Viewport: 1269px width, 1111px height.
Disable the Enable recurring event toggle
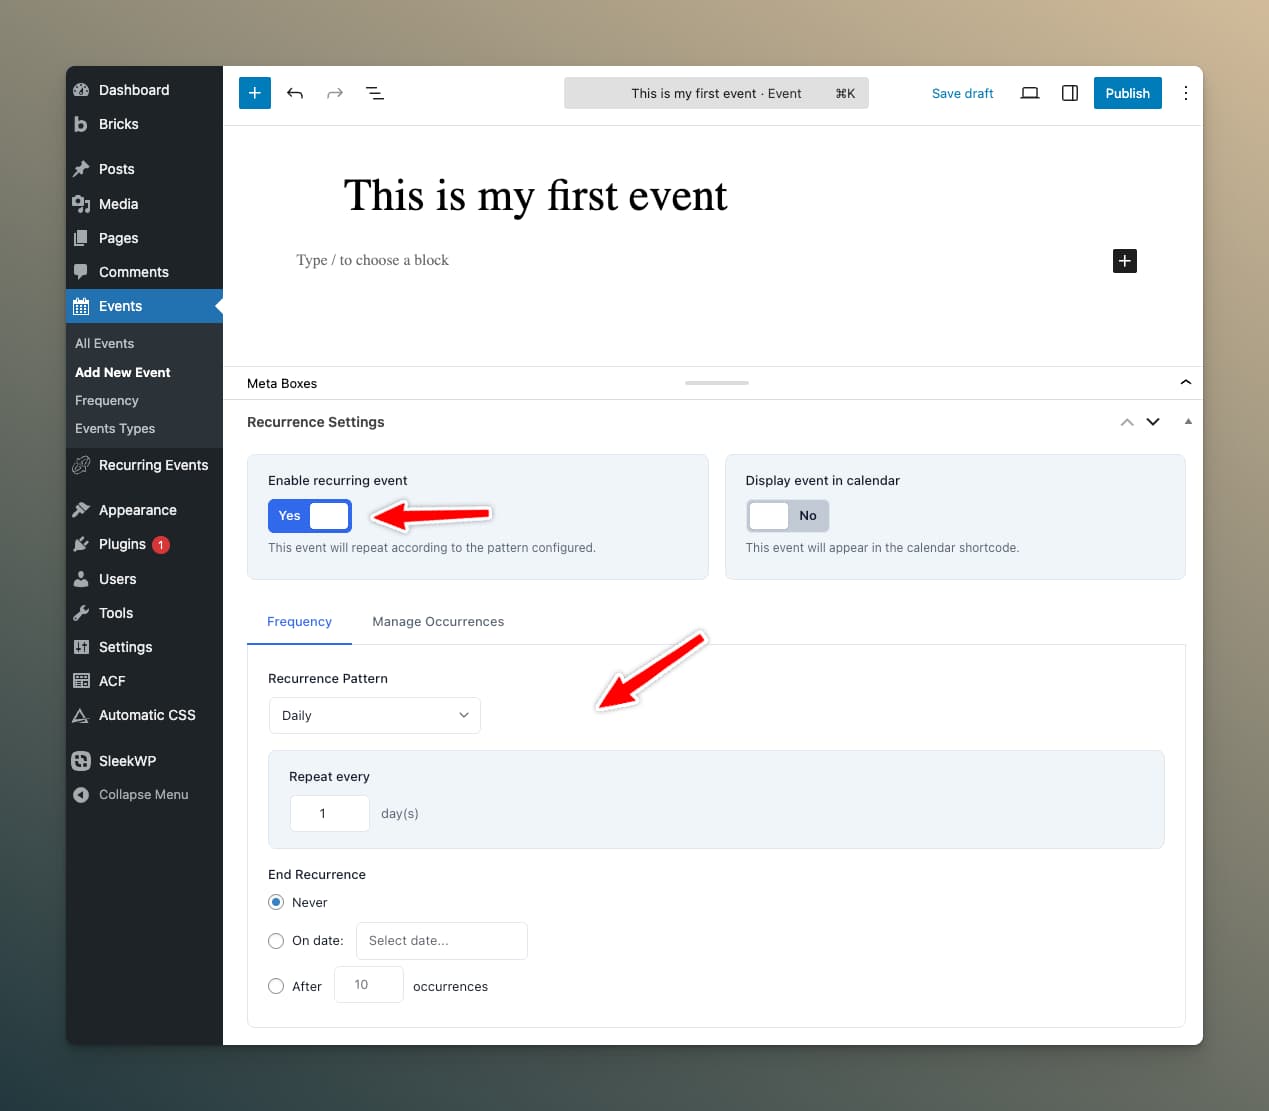pyautogui.click(x=310, y=516)
